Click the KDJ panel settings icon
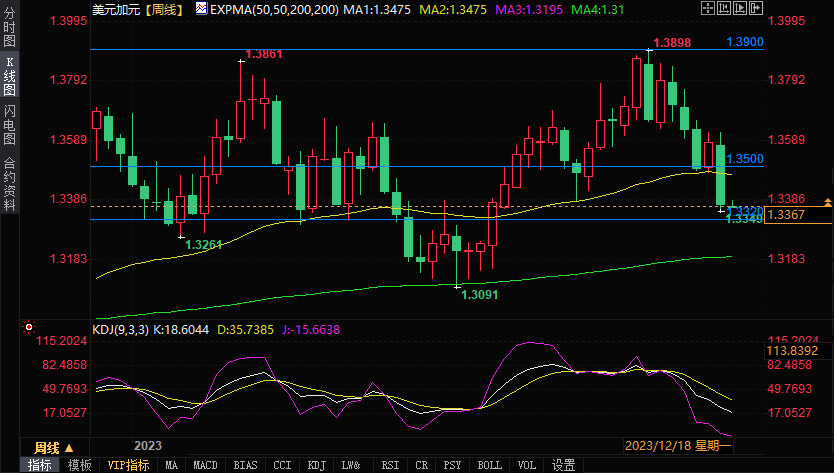Screen dimensions: 834x473 tap(28, 326)
